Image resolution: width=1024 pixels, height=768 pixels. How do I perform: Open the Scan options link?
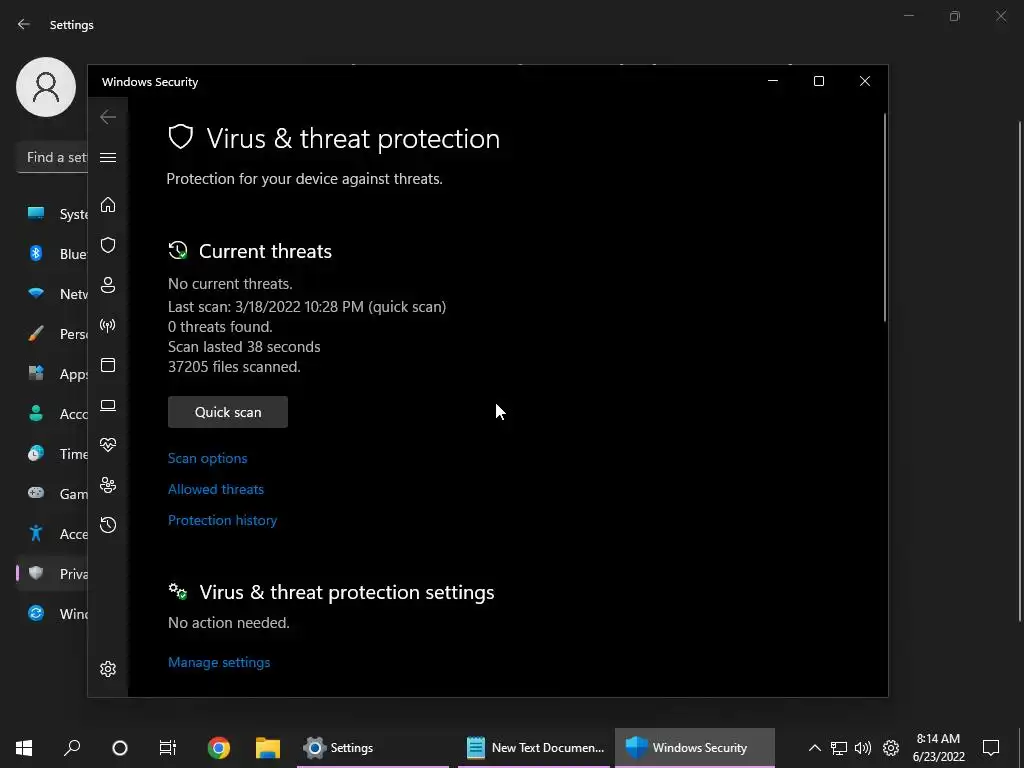pos(208,458)
